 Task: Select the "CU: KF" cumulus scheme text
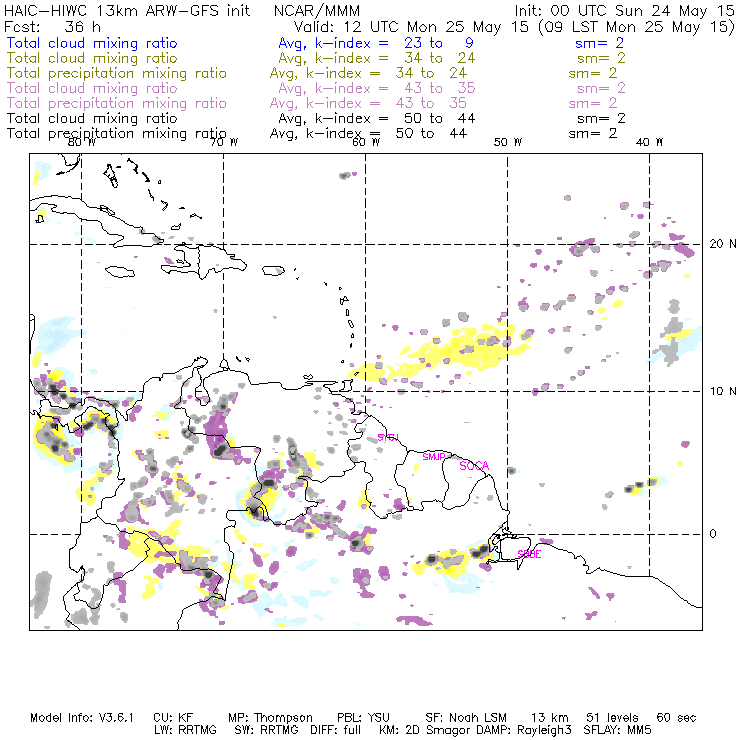[173, 718]
